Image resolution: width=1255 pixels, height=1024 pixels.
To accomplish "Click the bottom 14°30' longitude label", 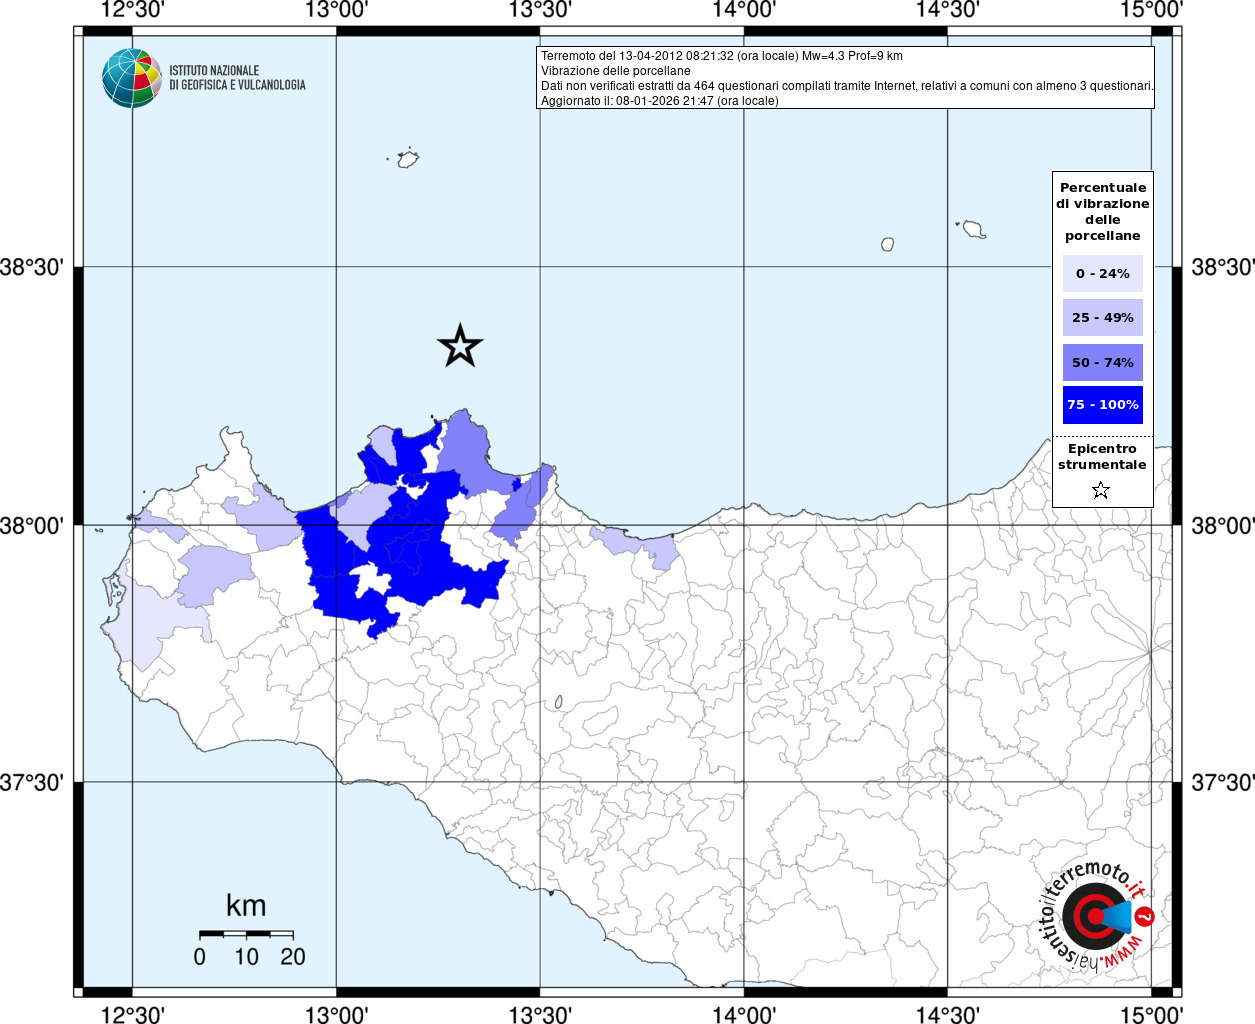I will (x=947, y=1015).
